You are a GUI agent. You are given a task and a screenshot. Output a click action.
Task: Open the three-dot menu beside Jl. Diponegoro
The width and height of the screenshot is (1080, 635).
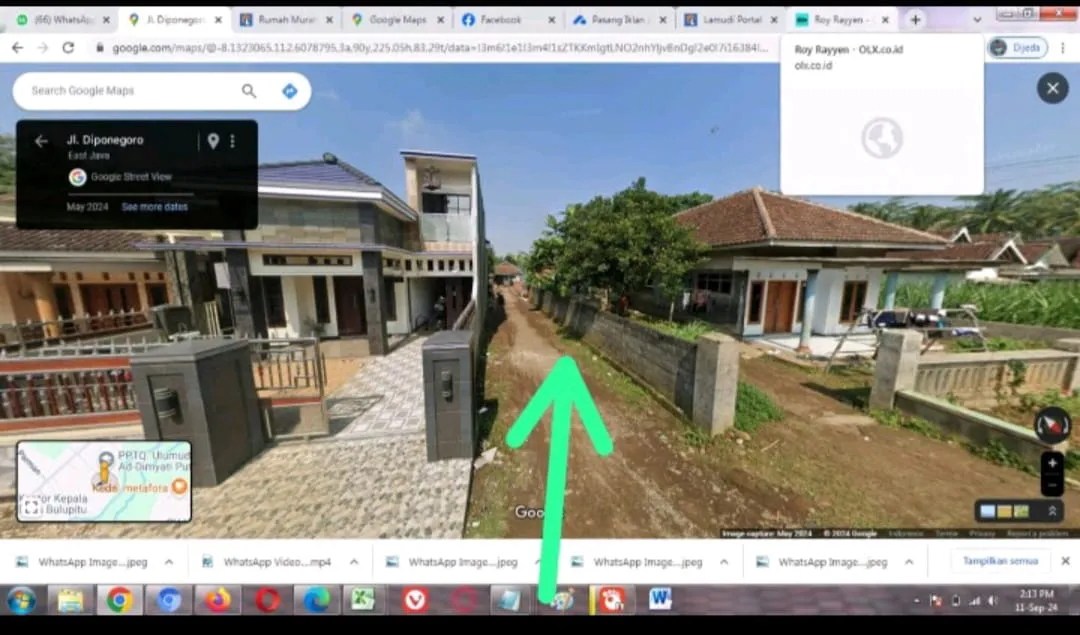coord(232,141)
